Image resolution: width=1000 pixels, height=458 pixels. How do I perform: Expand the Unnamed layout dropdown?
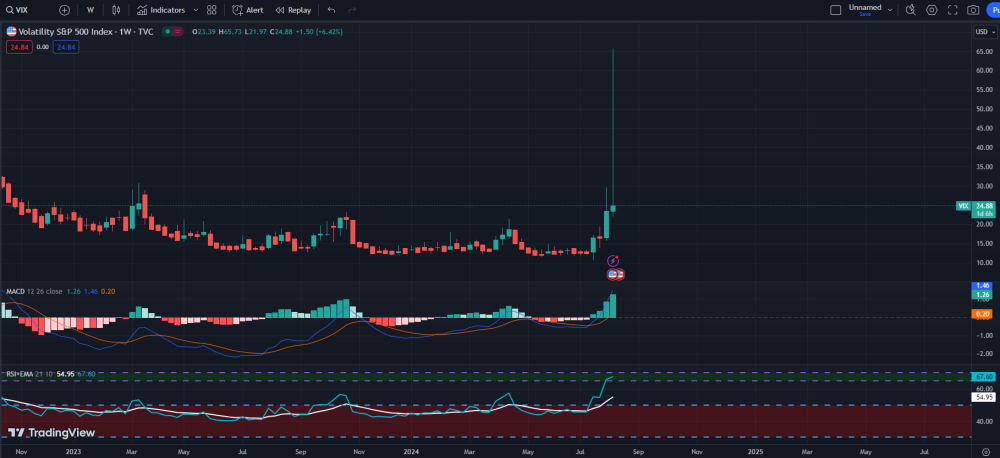889,10
